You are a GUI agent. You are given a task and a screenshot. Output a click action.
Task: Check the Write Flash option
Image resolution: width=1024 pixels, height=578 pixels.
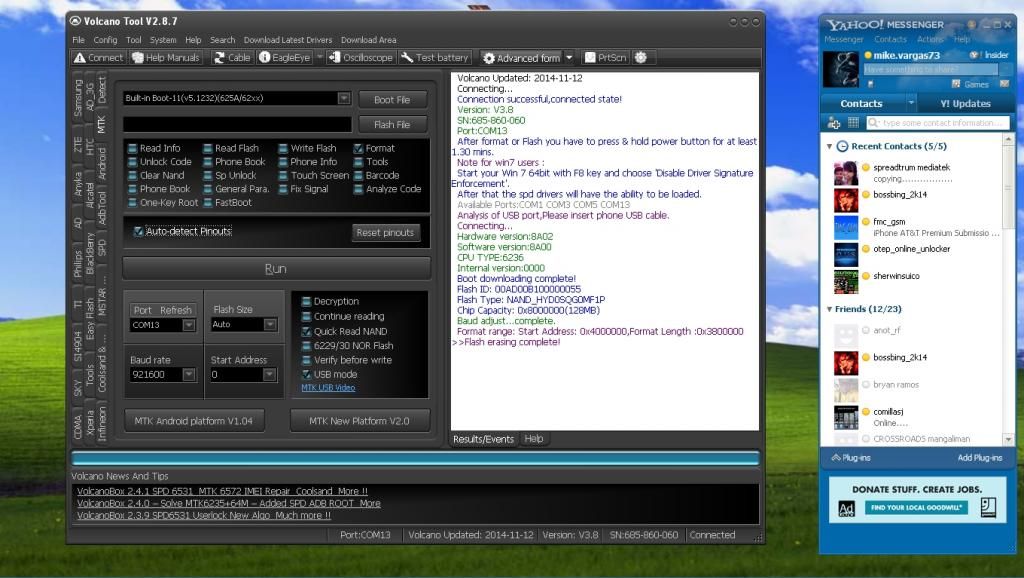[x=283, y=148]
